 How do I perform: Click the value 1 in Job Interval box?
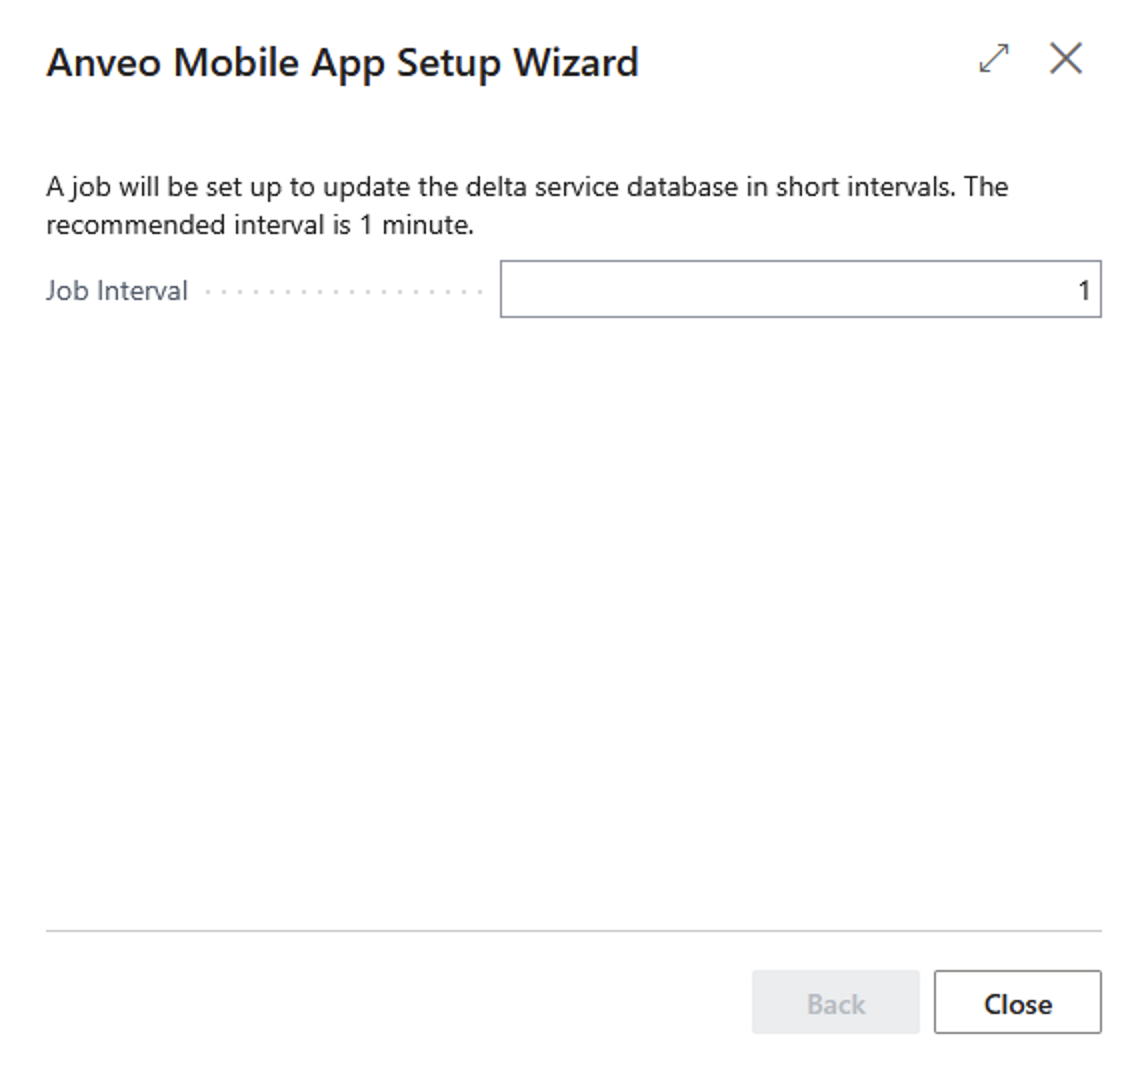pyautogui.click(x=1083, y=290)
